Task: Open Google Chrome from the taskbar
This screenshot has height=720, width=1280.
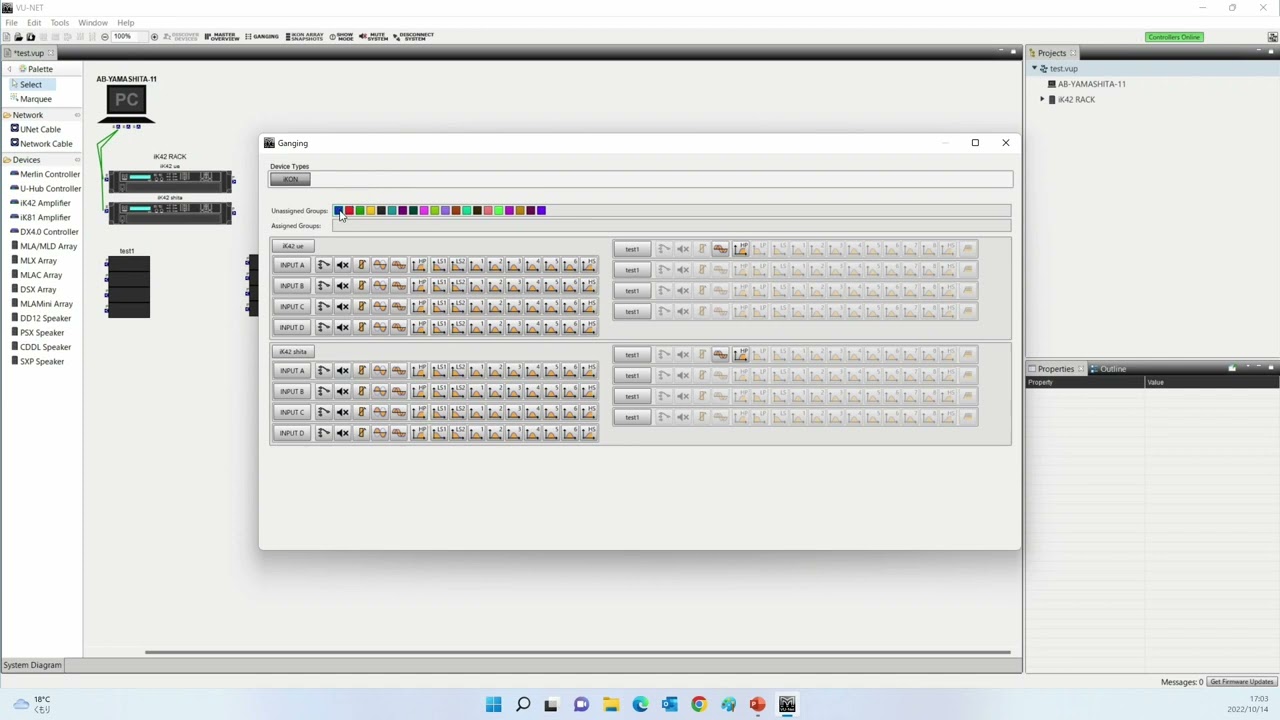Action: (699, 704)
